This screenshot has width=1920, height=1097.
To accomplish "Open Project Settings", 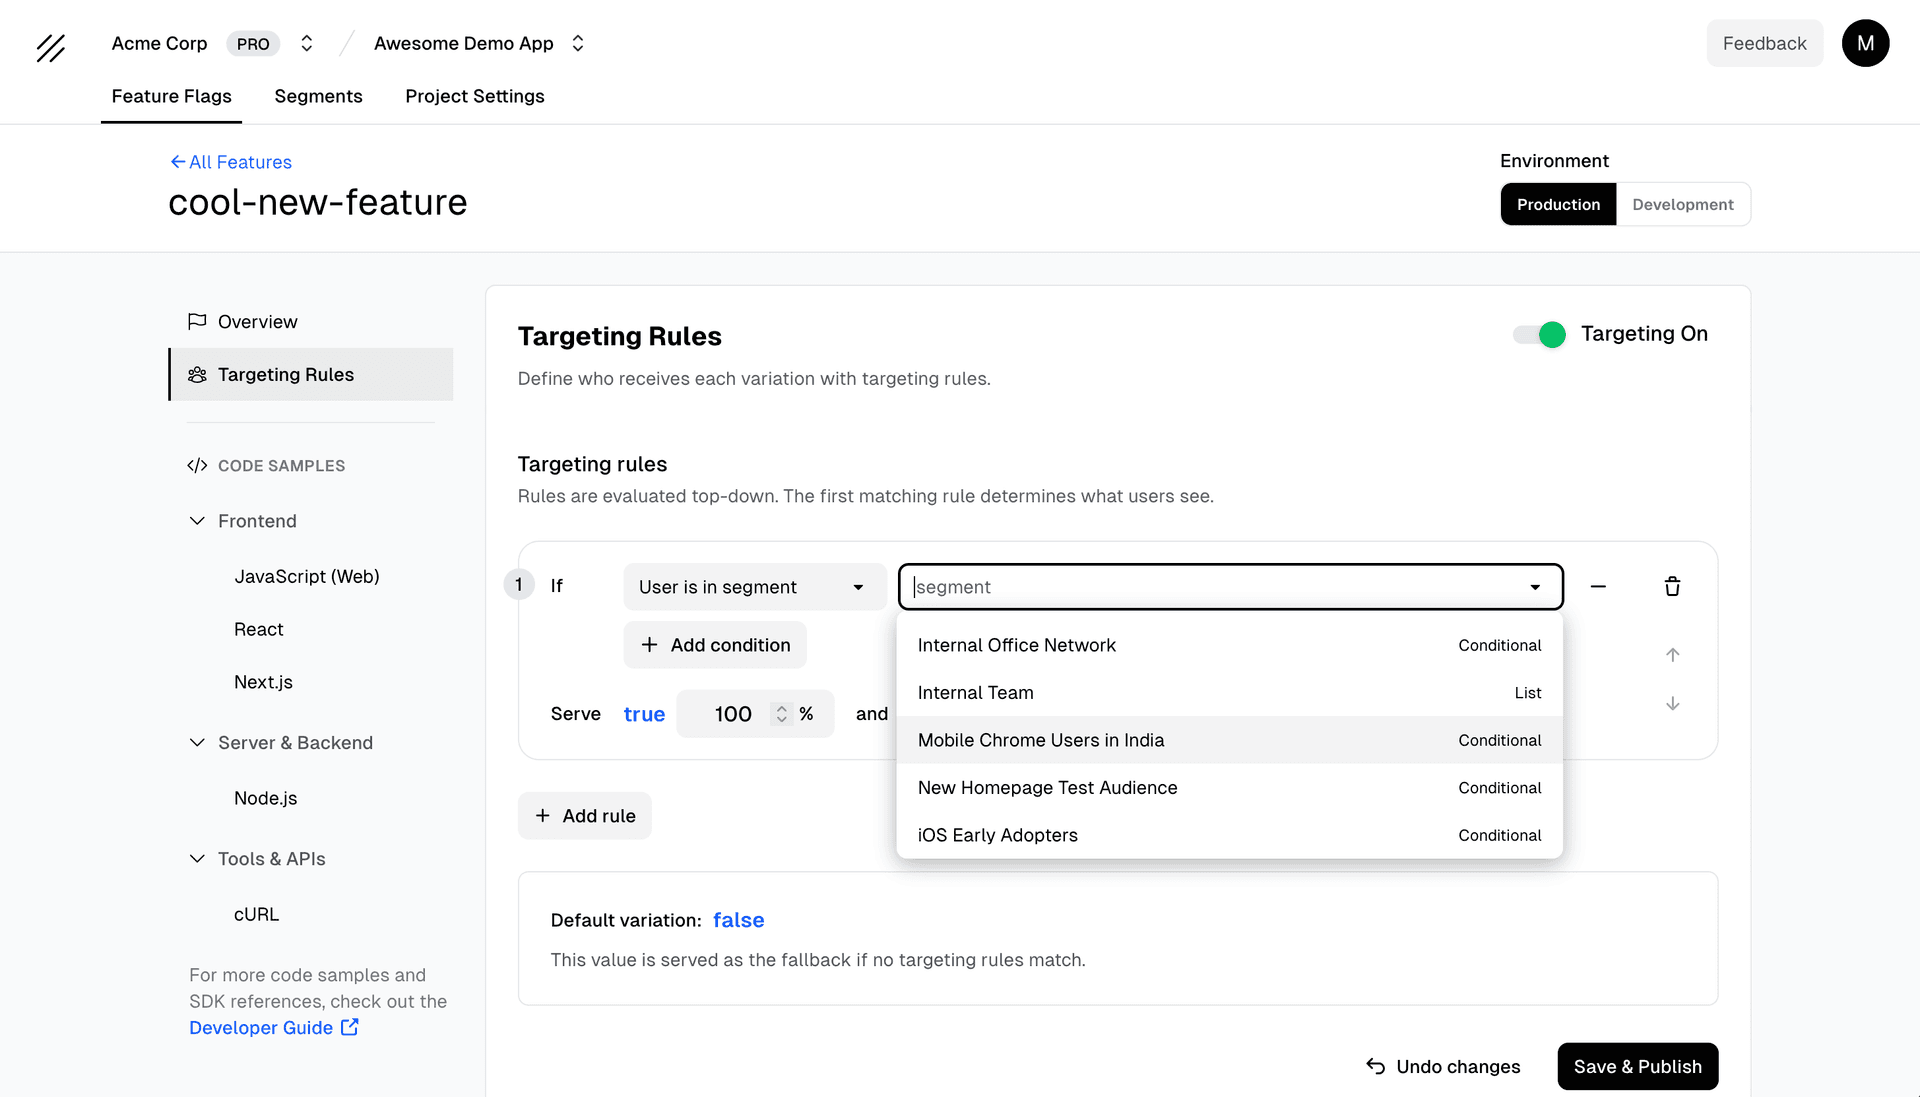I will pyautogui.click(x=475, y=96).
